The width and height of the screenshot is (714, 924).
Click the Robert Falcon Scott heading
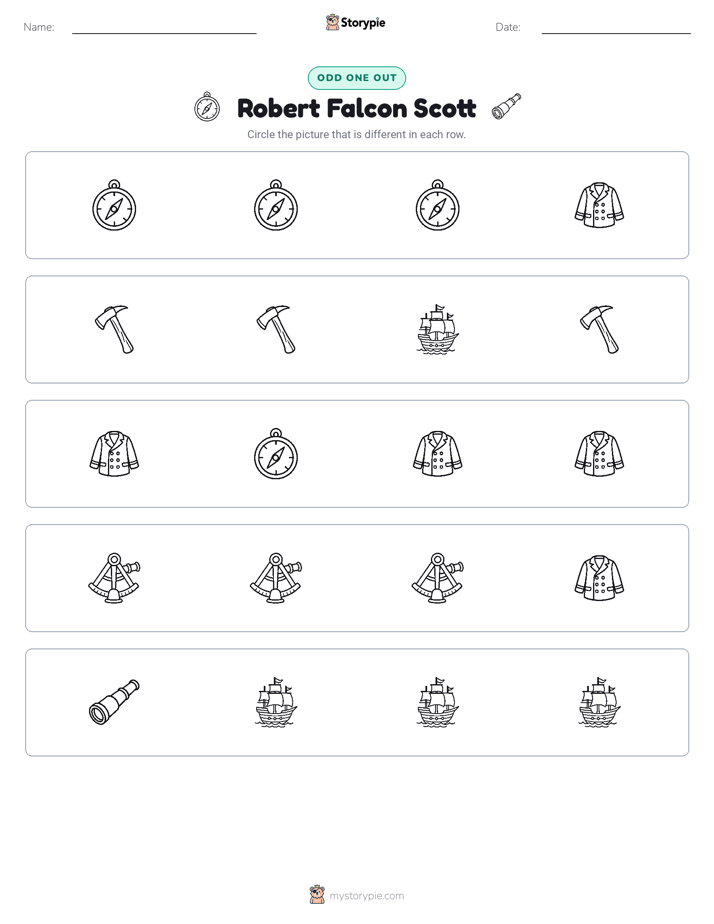[356, 108]
